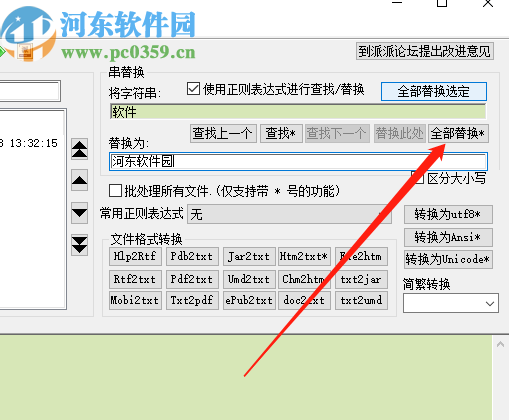
Task: Click the 替换此处 button
Action: (400, 134)
